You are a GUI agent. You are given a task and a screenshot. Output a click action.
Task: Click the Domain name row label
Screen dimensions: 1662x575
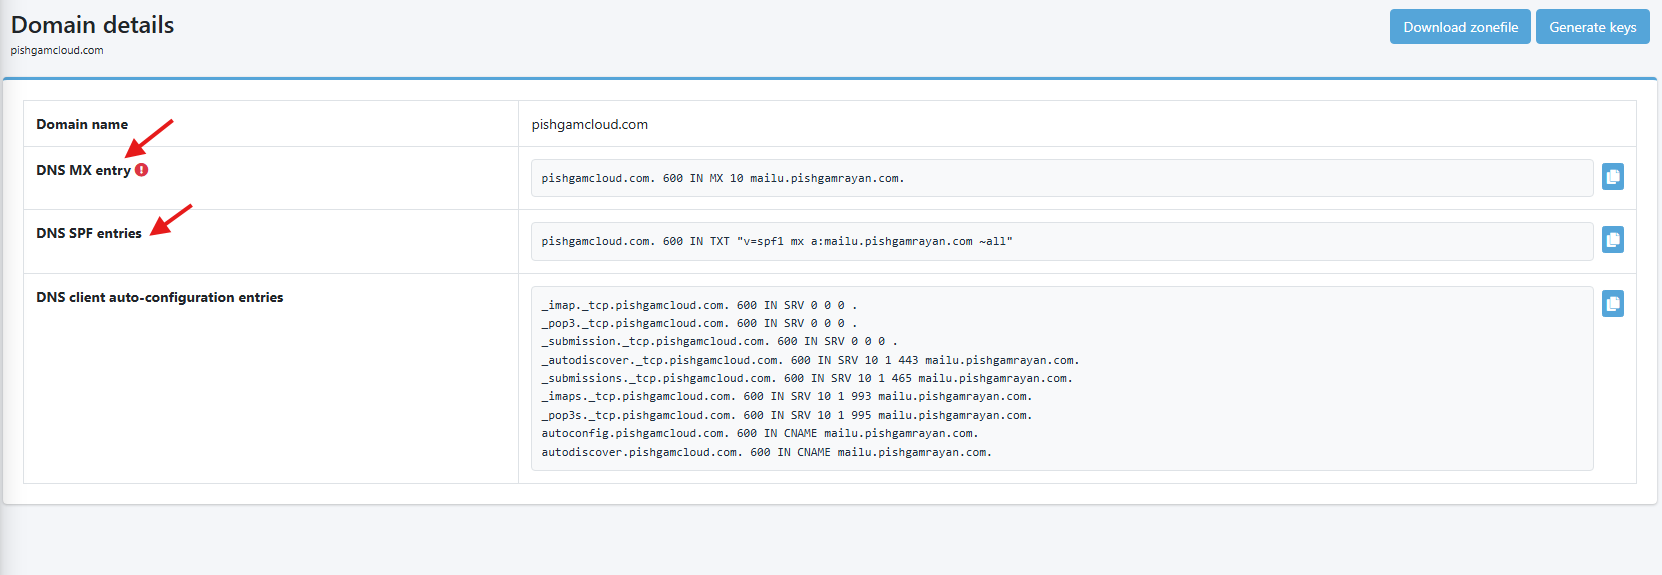(x=82, y=124)
